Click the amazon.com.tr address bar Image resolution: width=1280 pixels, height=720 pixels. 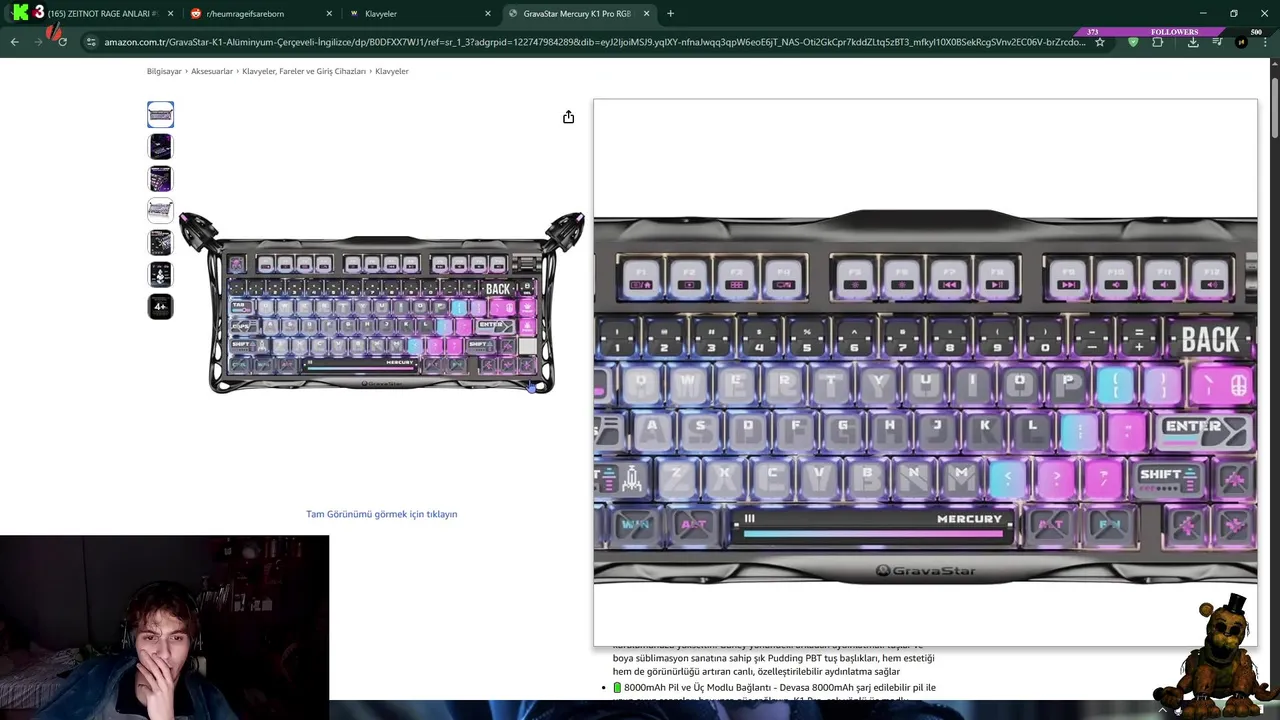click(594, 42)
